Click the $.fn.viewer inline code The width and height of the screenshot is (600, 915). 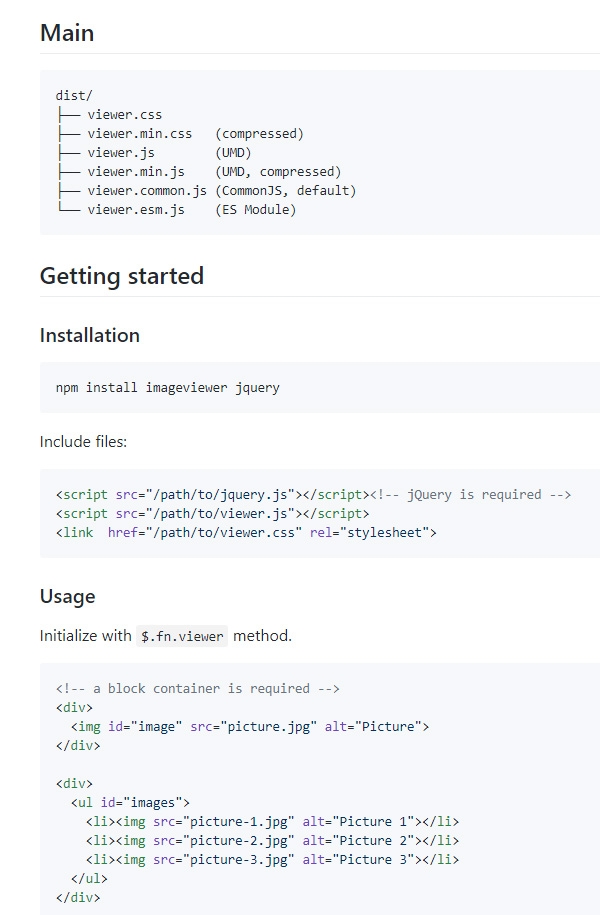coord(182,636)
